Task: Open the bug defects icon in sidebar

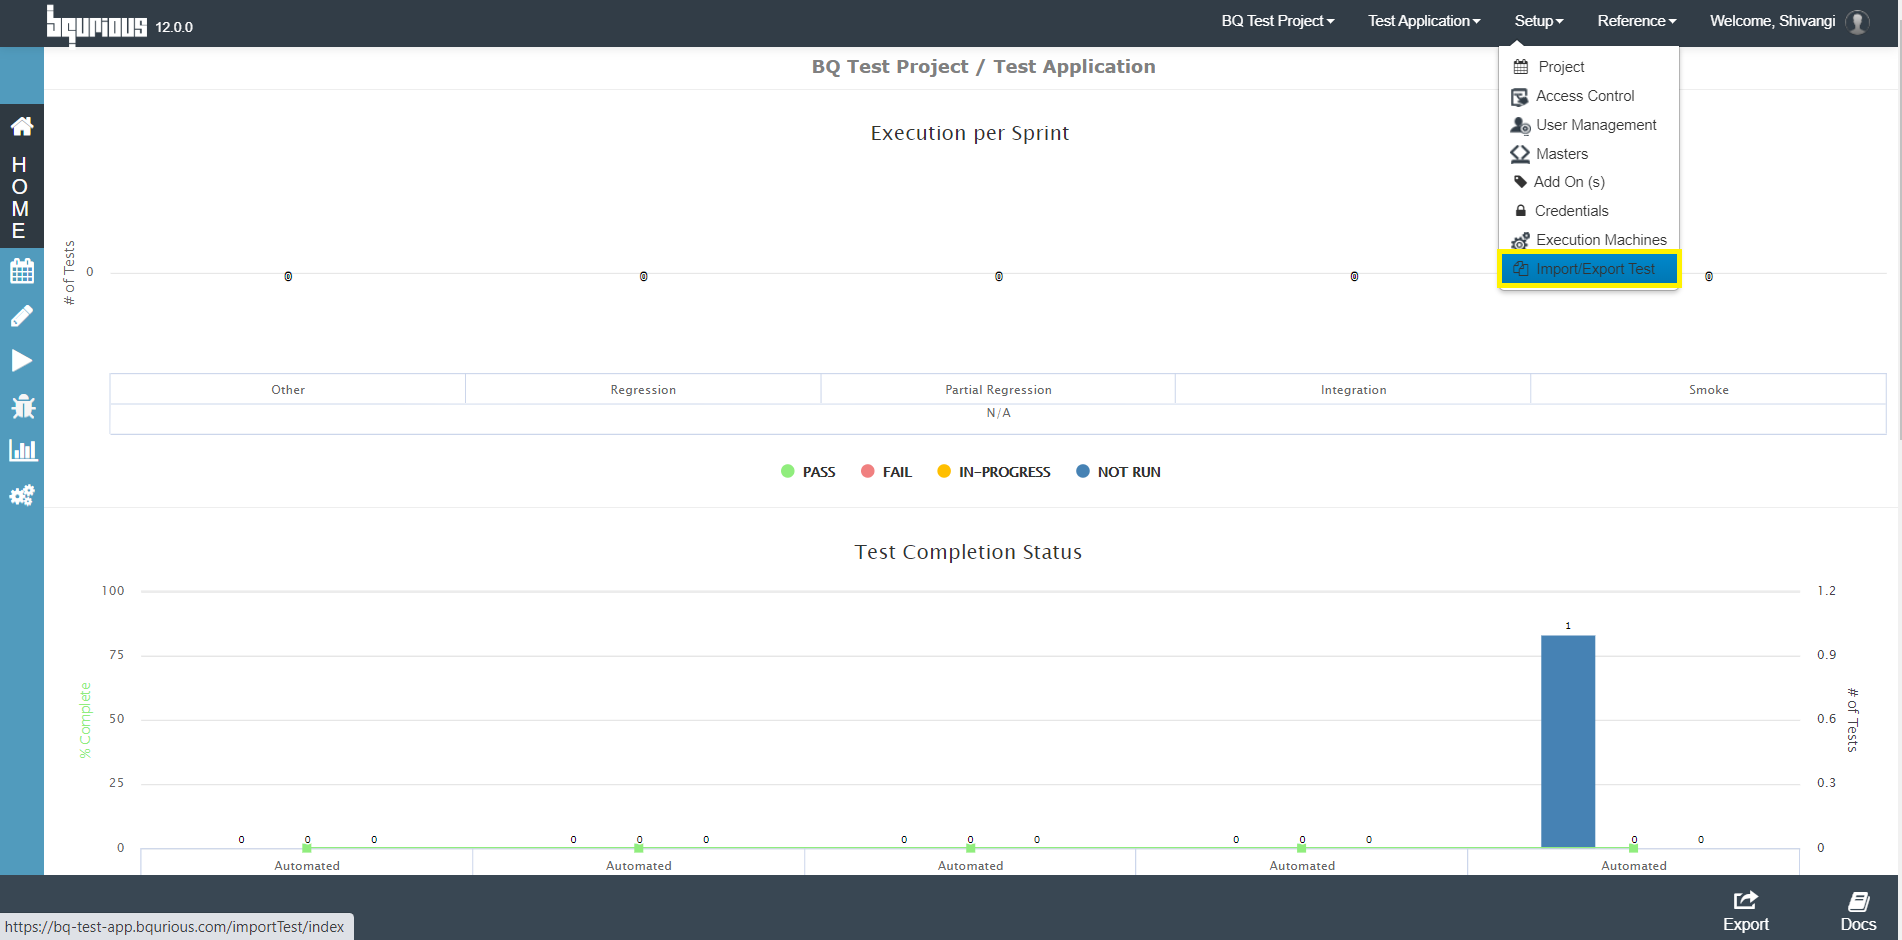Action: 22,406
